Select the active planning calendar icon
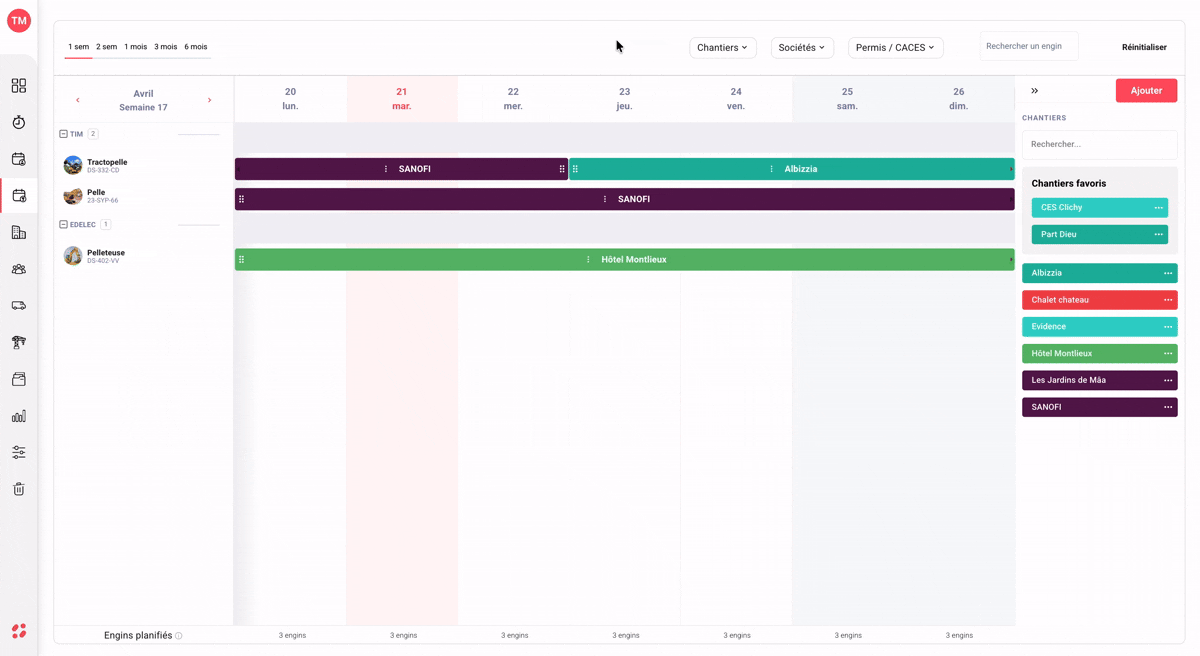The image size is (1200, 656). (x=19, y=196)
